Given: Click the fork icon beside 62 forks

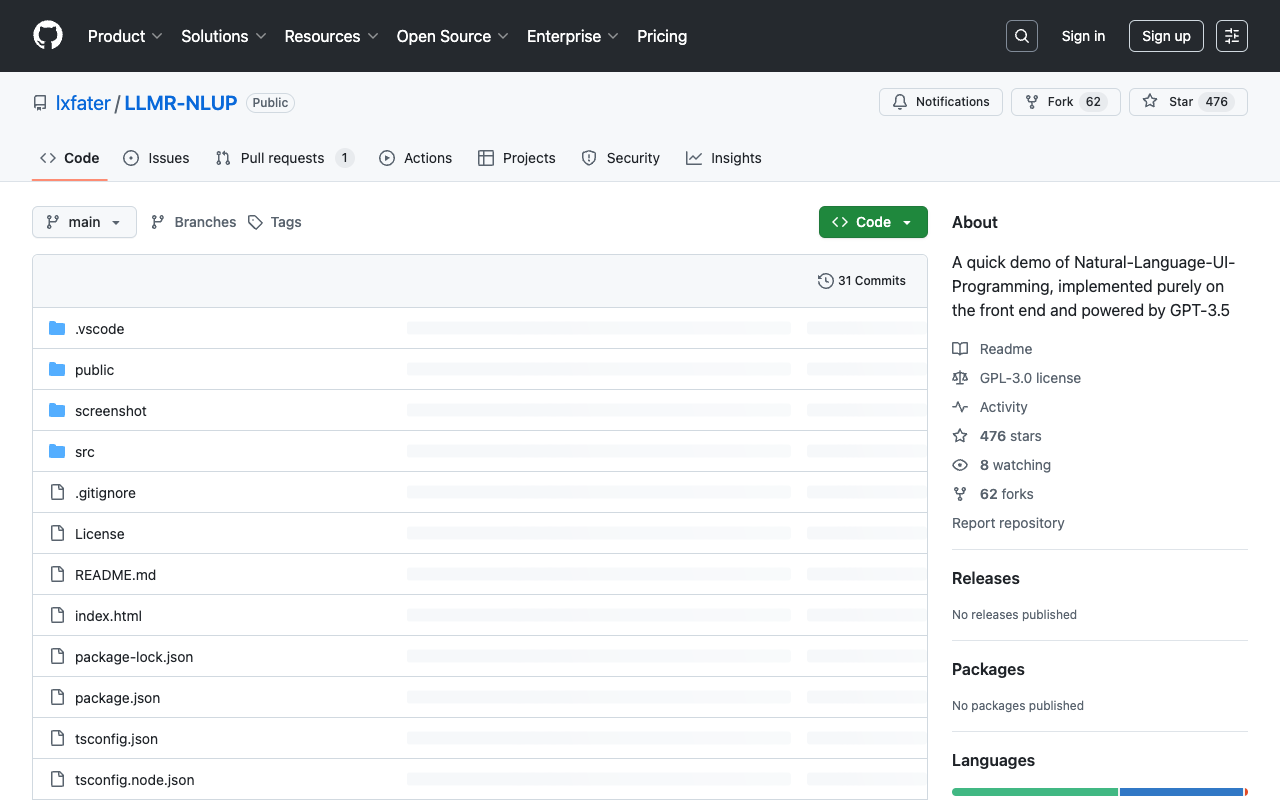Looking at the screenshot, I should (960, 494).
